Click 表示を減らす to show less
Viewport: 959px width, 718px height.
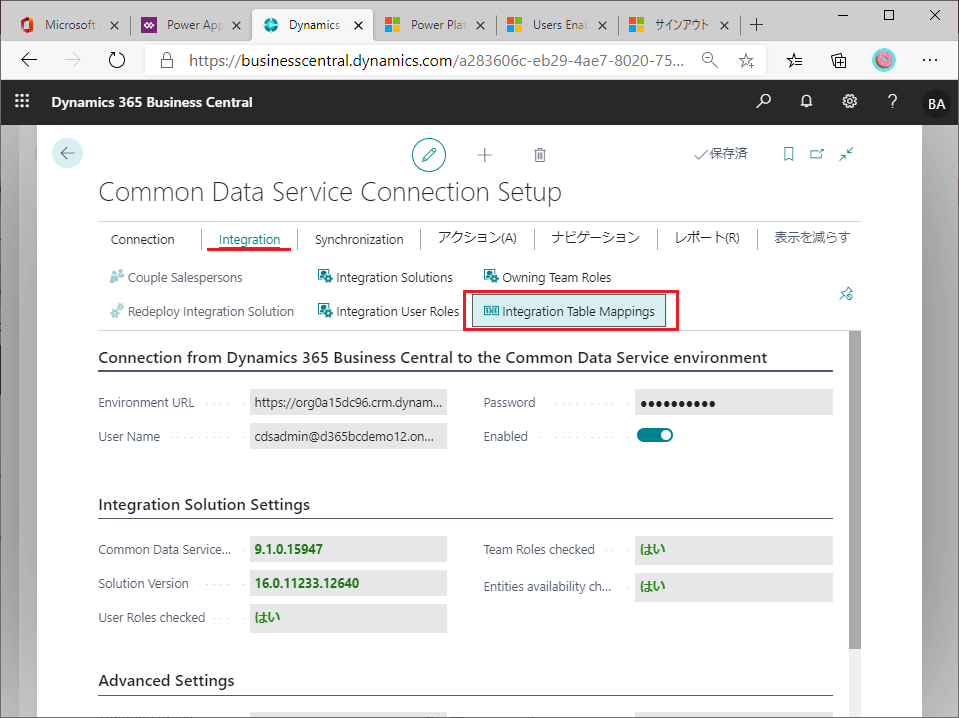[812, 237]
